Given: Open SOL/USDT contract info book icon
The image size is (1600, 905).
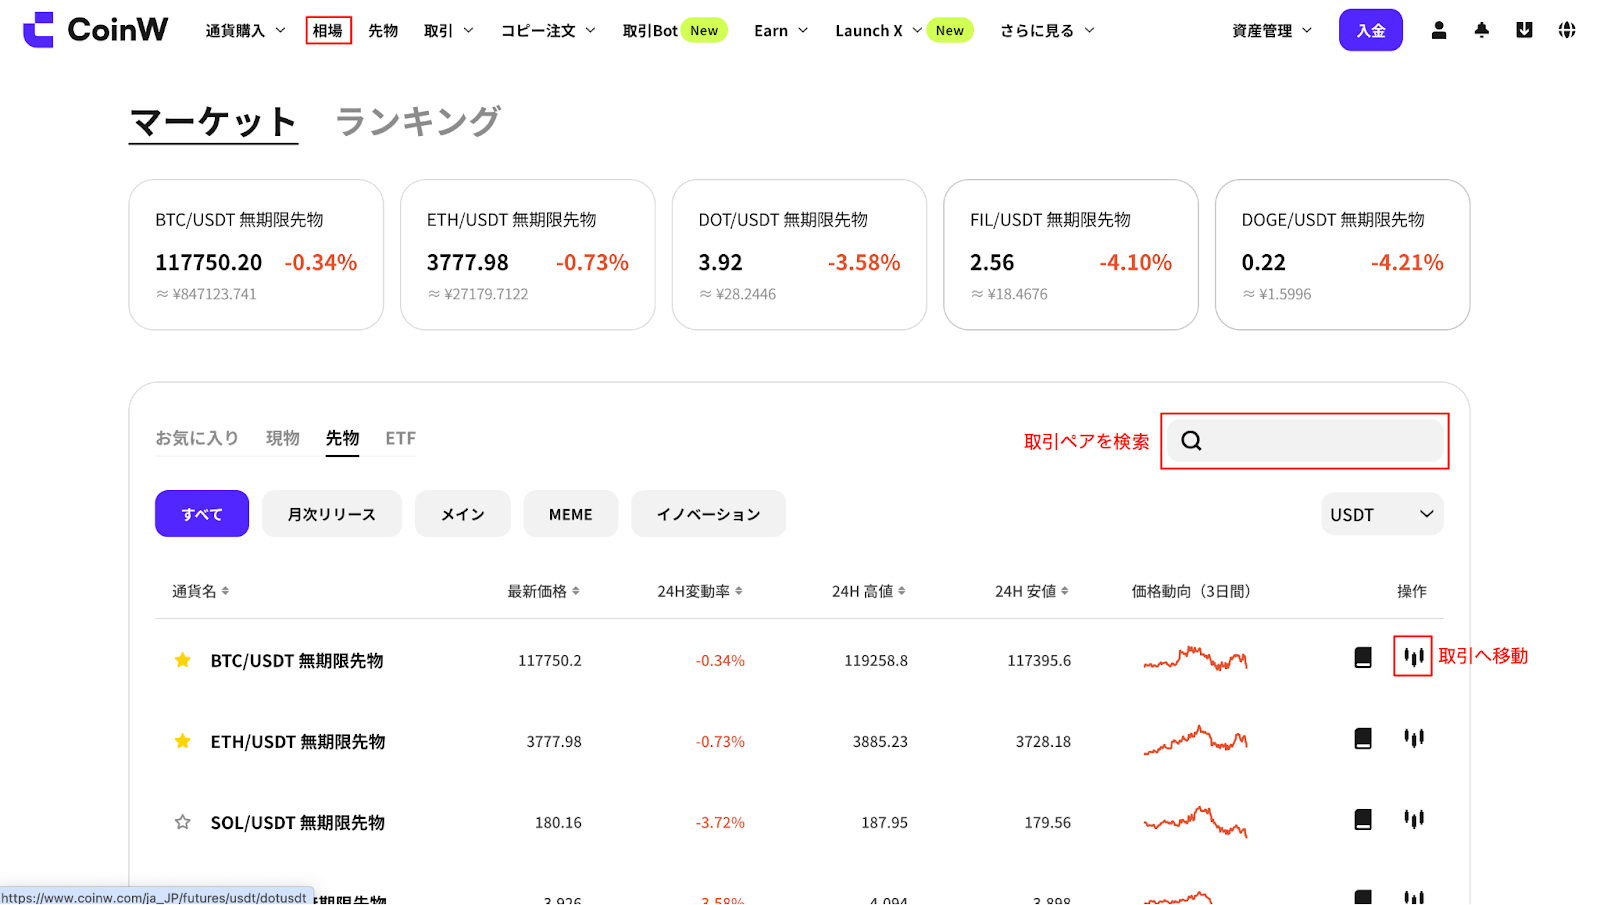Looking at the screenshot, I should tap(1363, 819).
